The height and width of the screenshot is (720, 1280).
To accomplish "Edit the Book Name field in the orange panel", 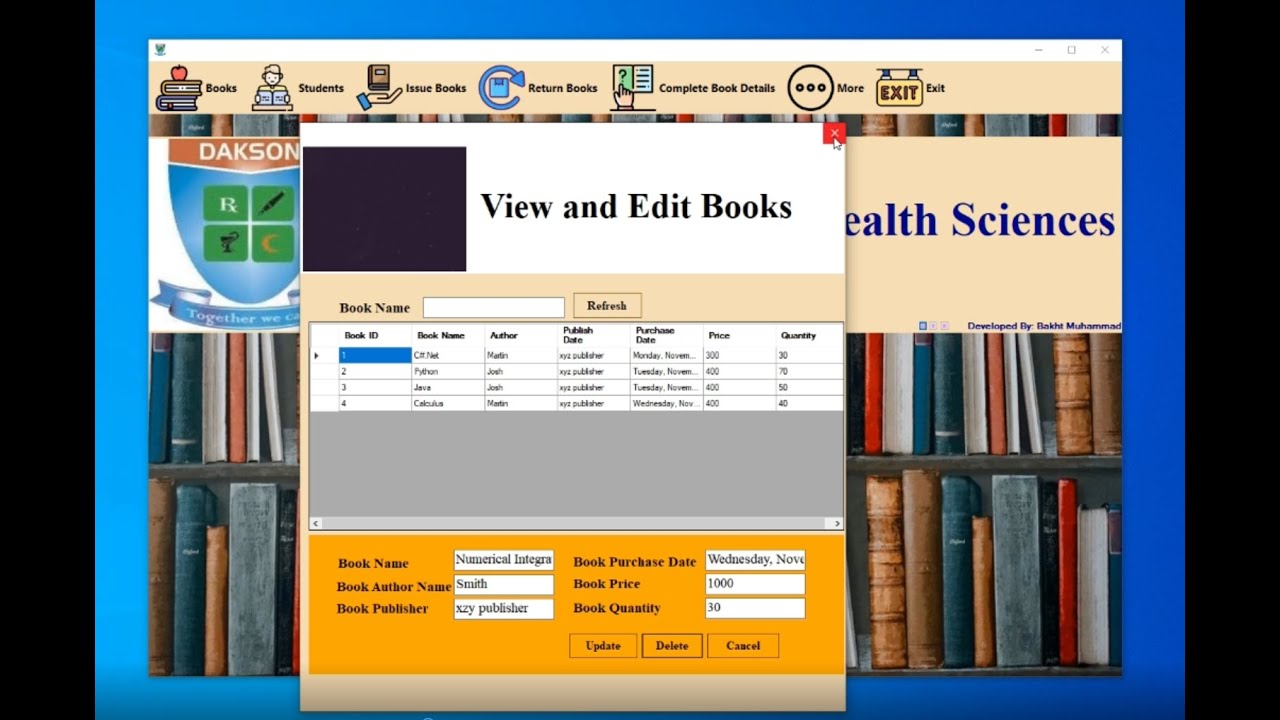I will tap(503, 560).
